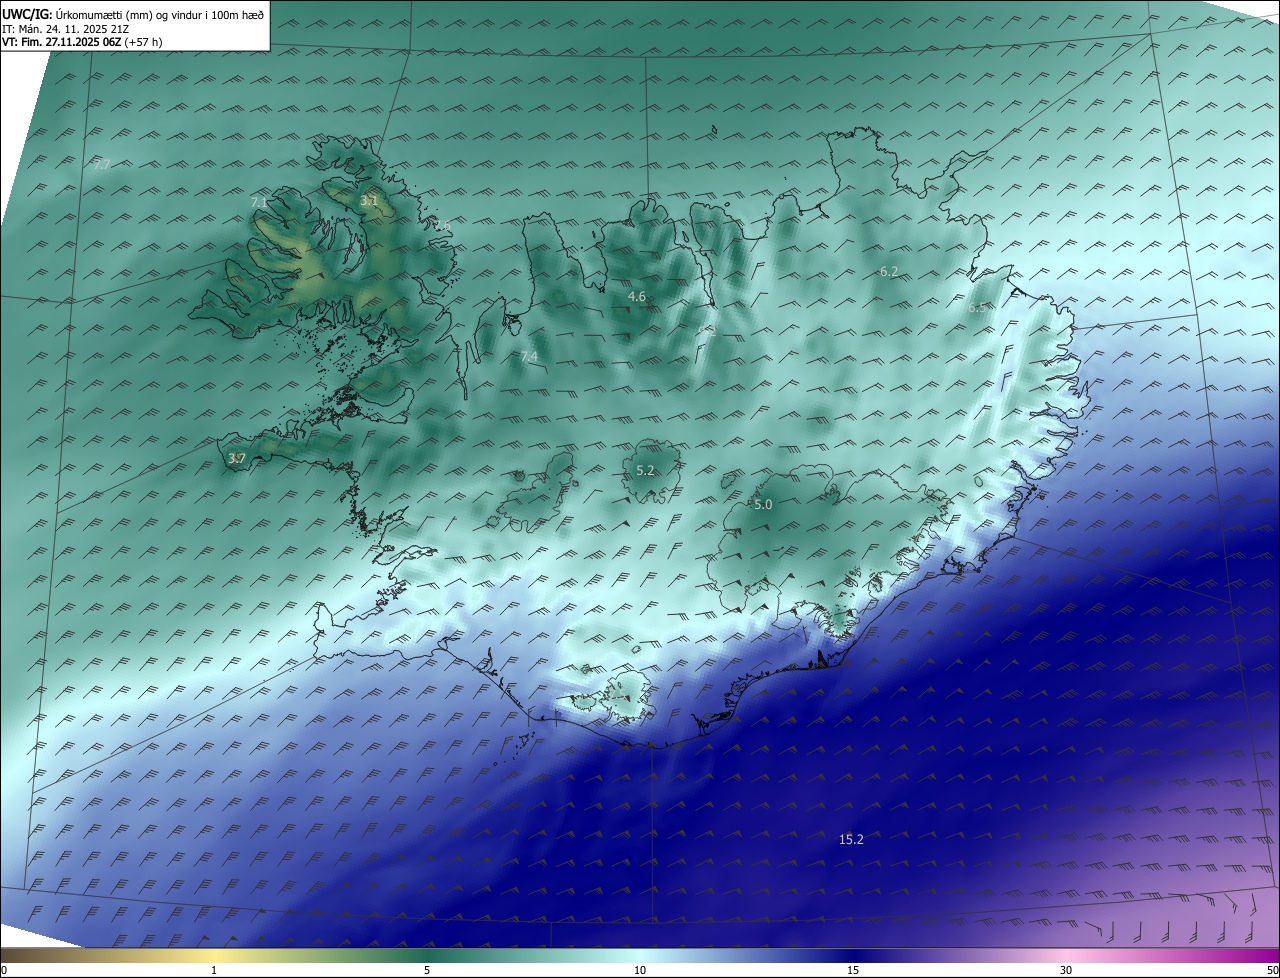Click the 6.2 value label on the map
The width and height of the screenshot is (1280, 978).
(x=889, y=272)
